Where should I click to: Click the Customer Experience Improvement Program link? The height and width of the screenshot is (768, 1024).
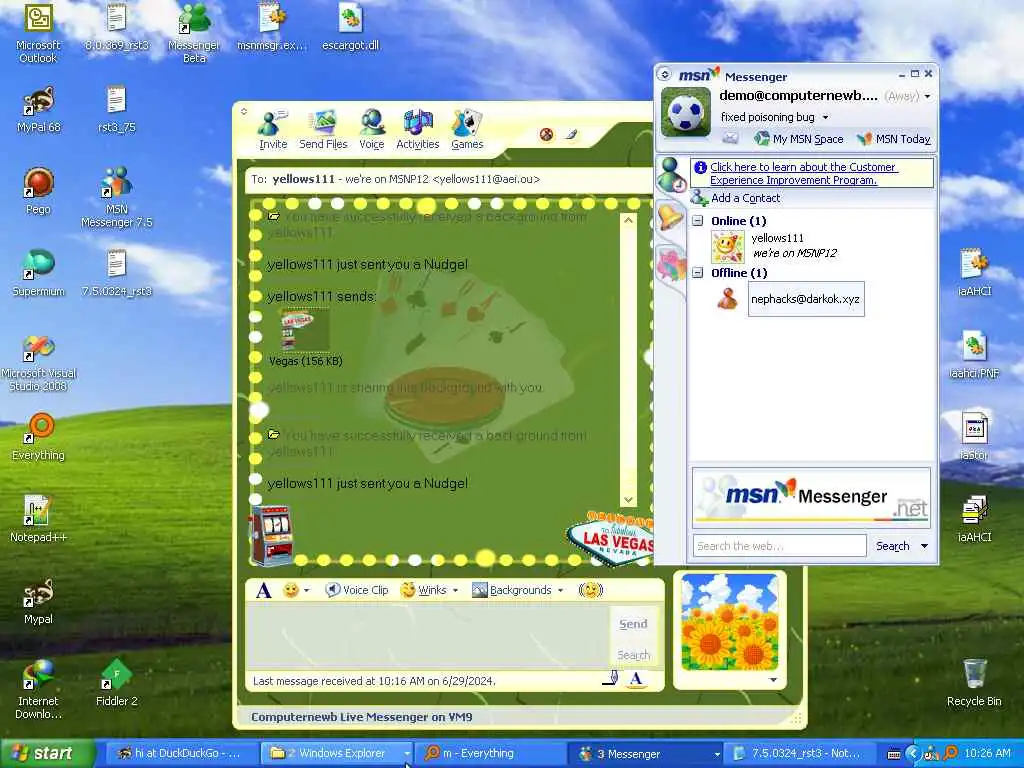tap(803, 174)
